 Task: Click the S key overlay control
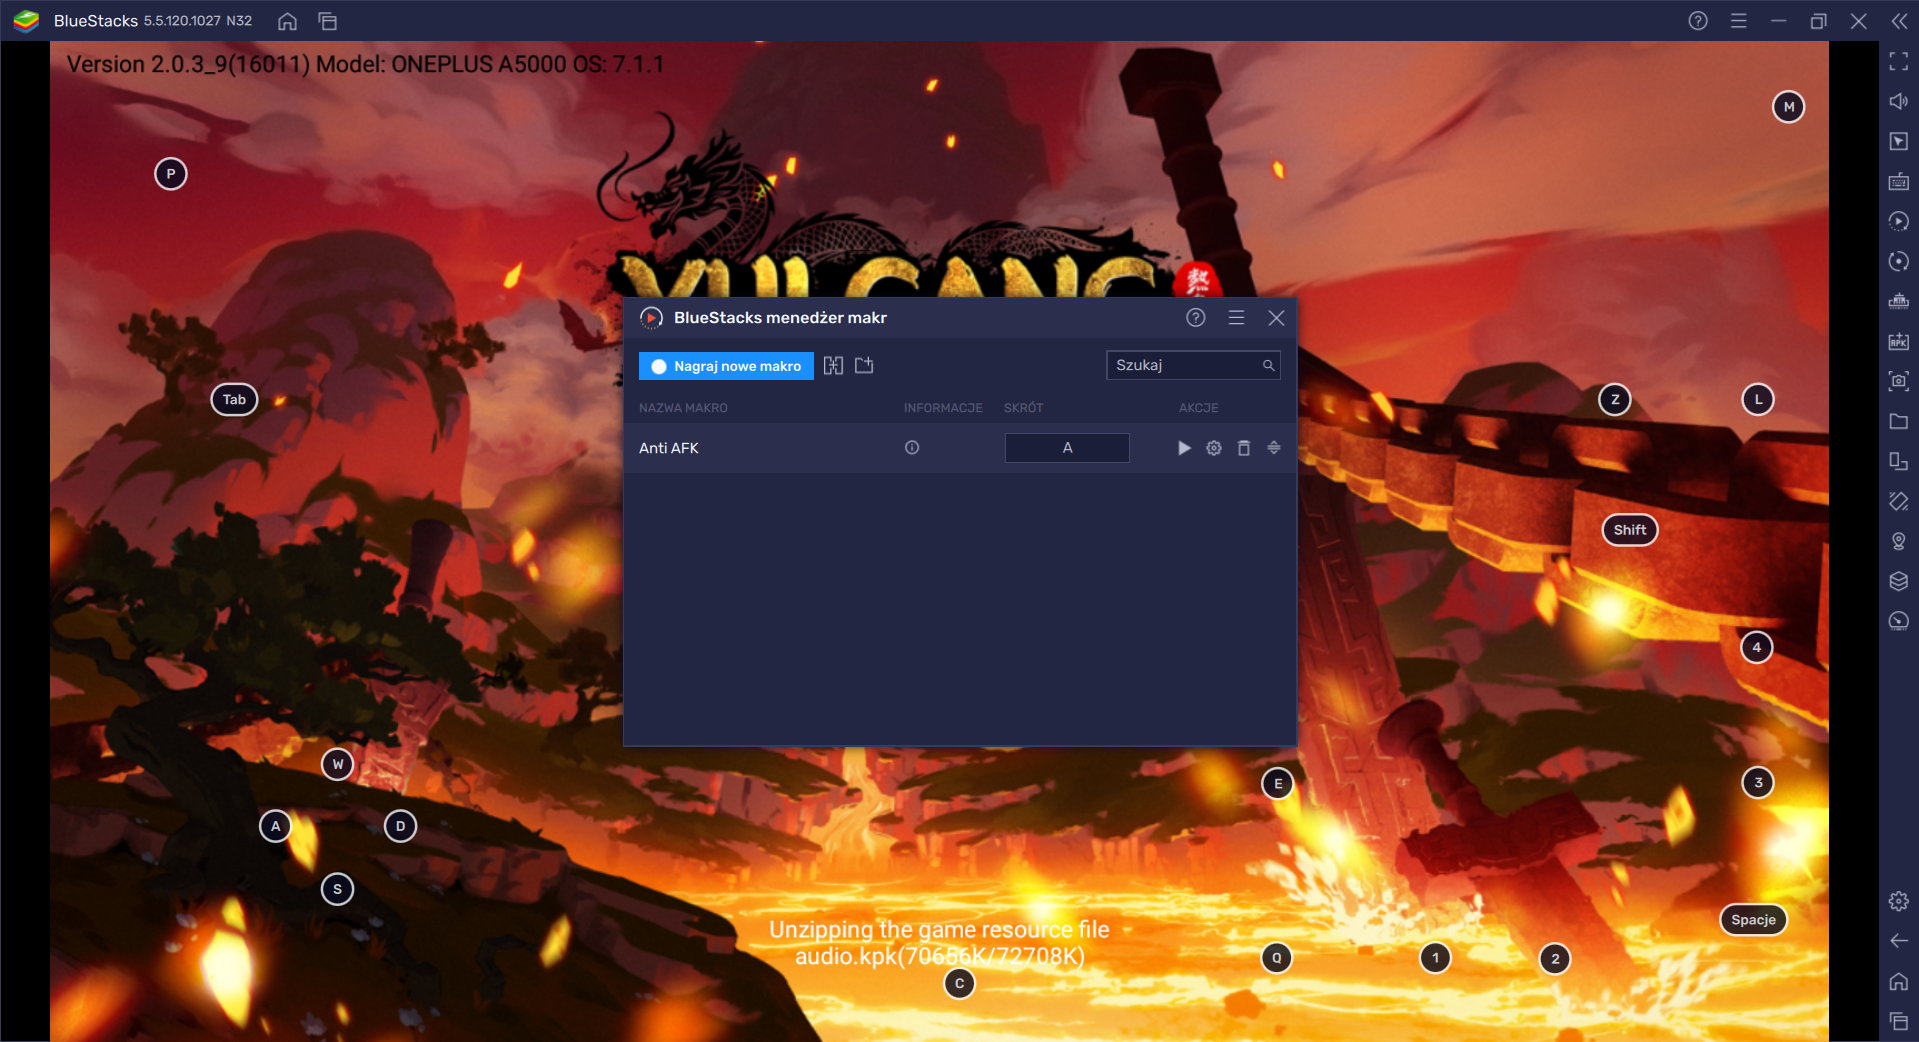[x=338, y=889]
